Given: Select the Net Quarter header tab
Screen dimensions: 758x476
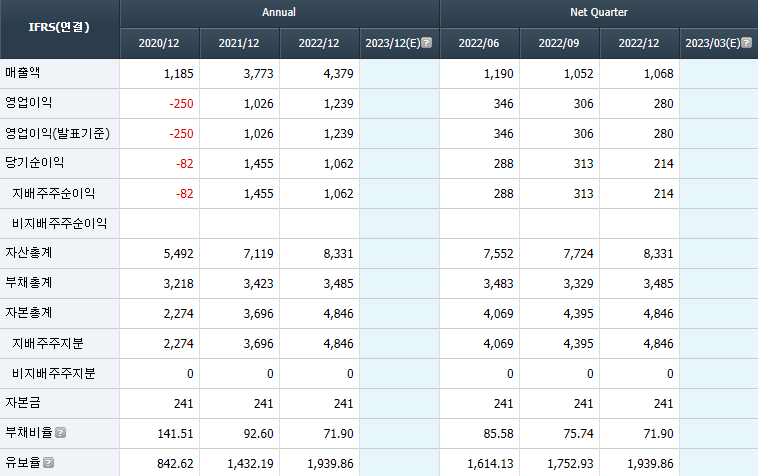Looking at the screenshot, I should (x=599, y=13).
